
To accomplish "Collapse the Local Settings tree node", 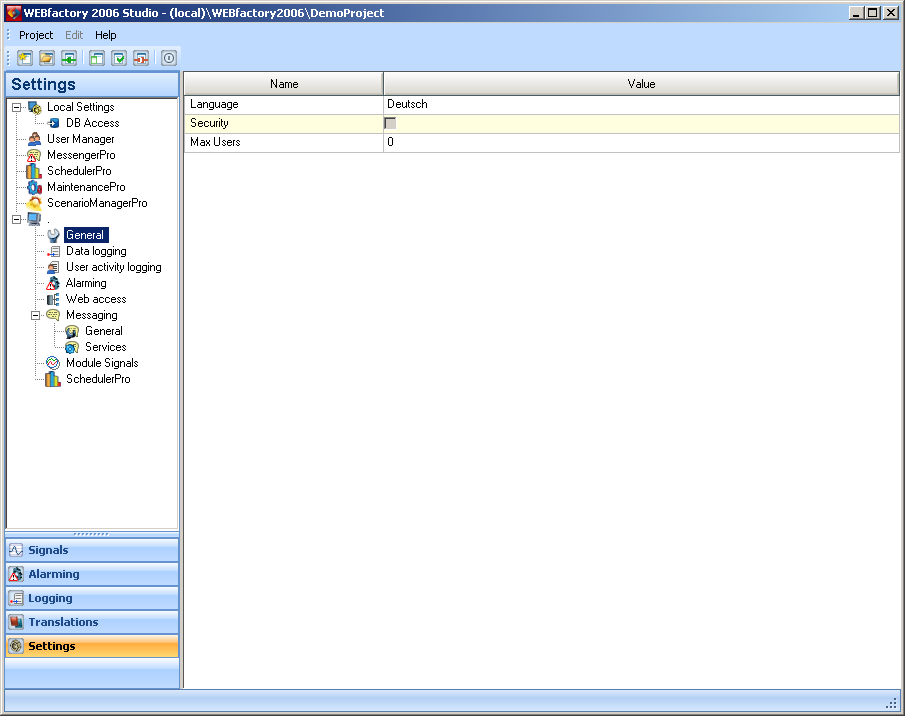I will click(x=16, y=107).
